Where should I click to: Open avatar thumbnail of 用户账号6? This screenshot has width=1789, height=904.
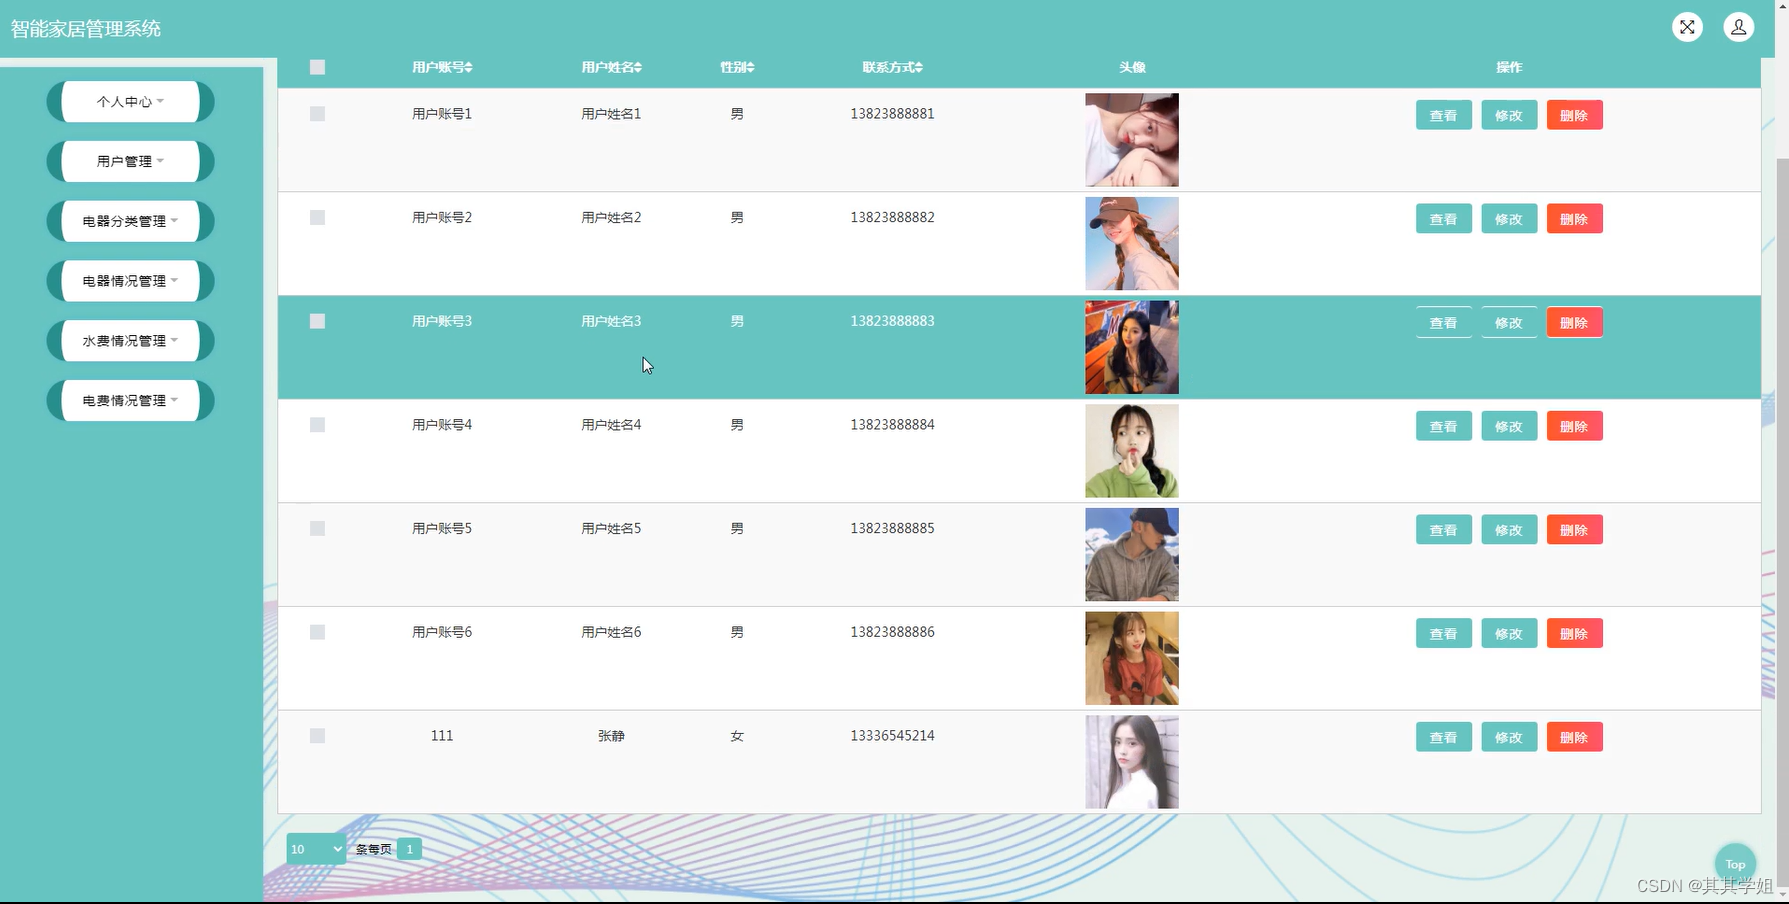[x=1132, y=658]
